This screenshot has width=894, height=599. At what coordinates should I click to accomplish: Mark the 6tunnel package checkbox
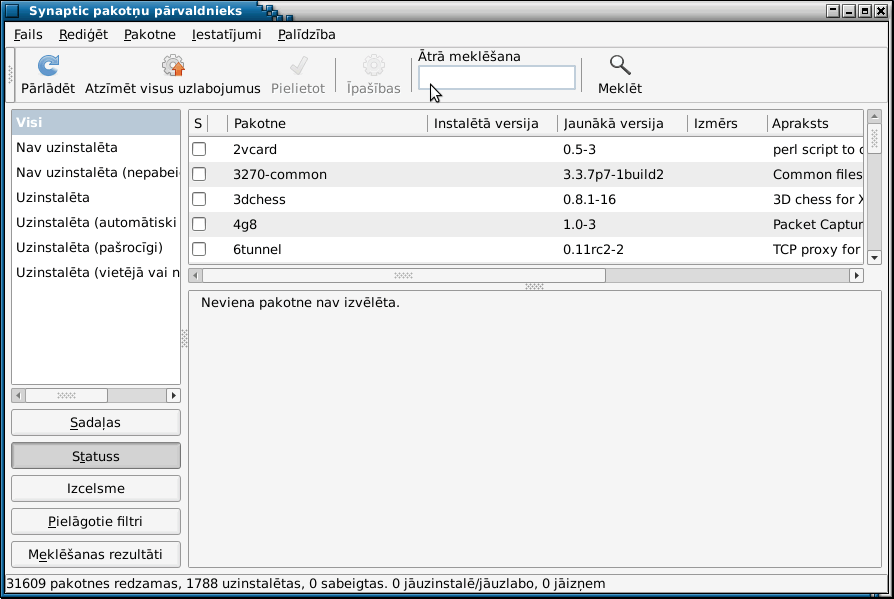click(x=199, y=249)
